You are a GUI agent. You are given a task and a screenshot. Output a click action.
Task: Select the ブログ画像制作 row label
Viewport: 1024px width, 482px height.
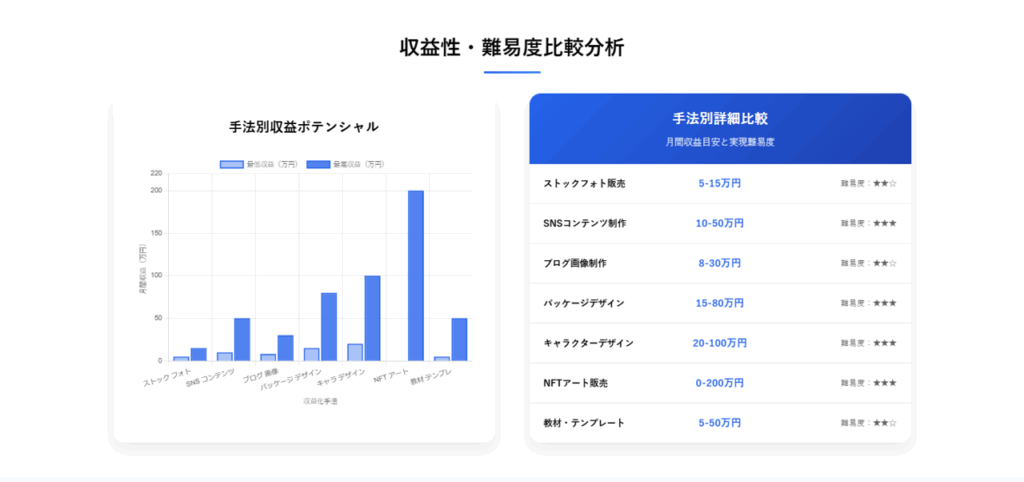(575, 263)
